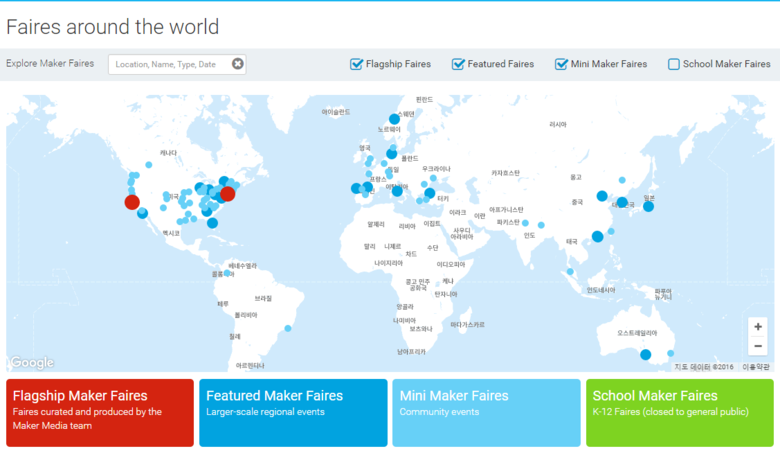Screen dimensions: 780x451
Task: Zoom in the map with plus button
Action: 758,327
